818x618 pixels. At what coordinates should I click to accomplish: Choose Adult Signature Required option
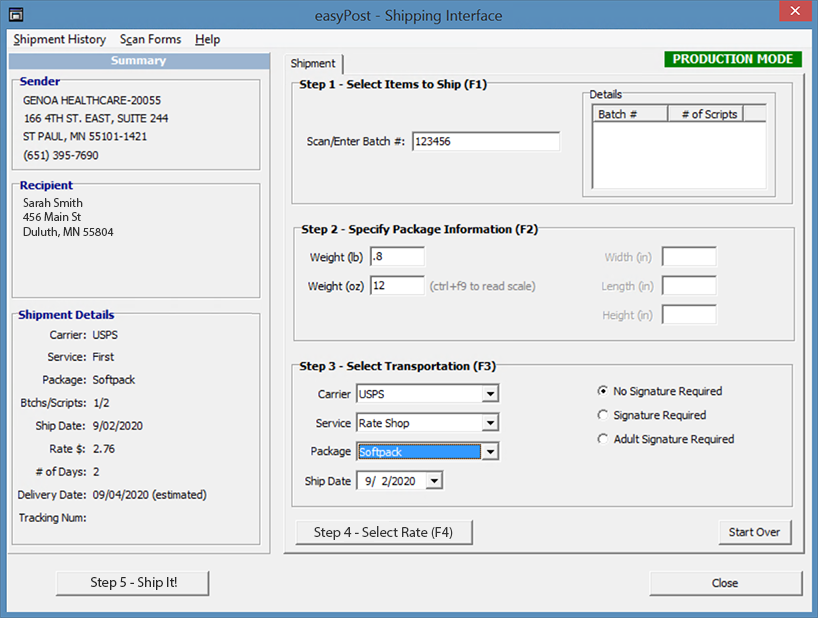pyautogui.click(x=603, y=439)
